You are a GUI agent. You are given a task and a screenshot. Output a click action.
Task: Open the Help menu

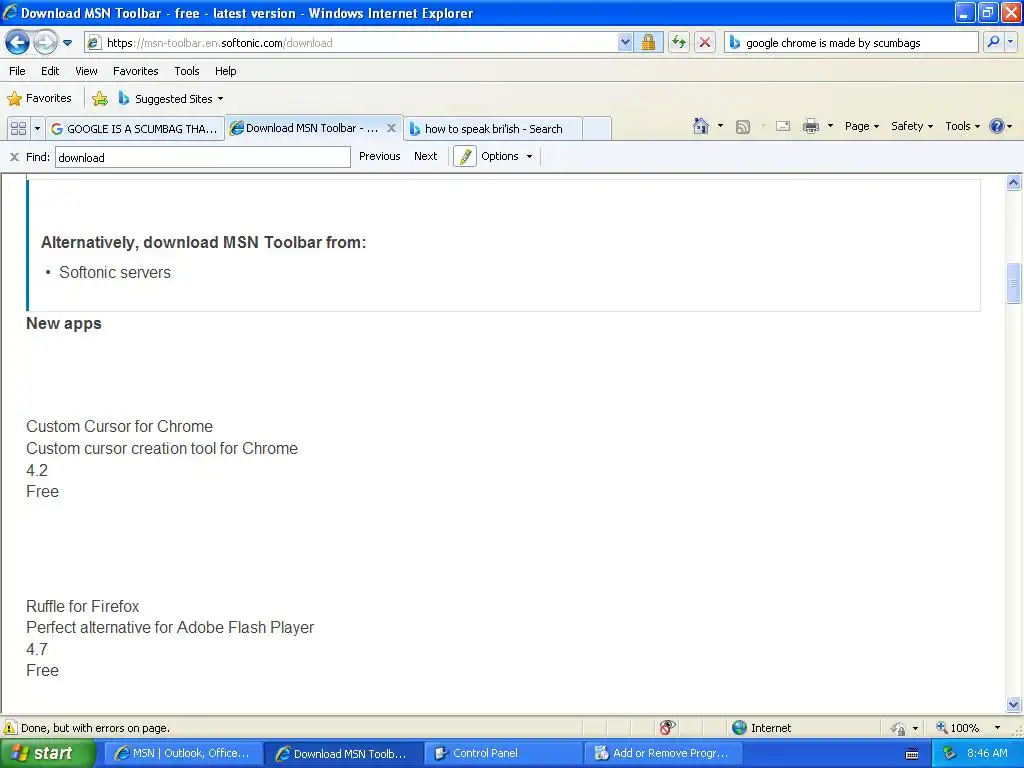pyautogui.click(x=226, y=71)
